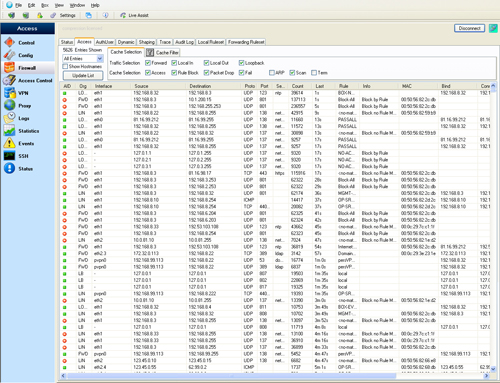Viewport: 500px width, 383px height.
Task: Open the VPN section icon
Action: pyautogui.click(x=10, y=93)
